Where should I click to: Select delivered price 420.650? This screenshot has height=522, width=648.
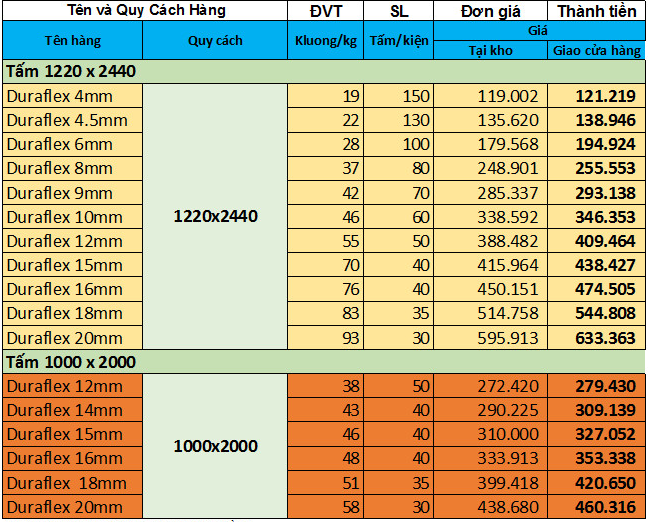point(596,483)
